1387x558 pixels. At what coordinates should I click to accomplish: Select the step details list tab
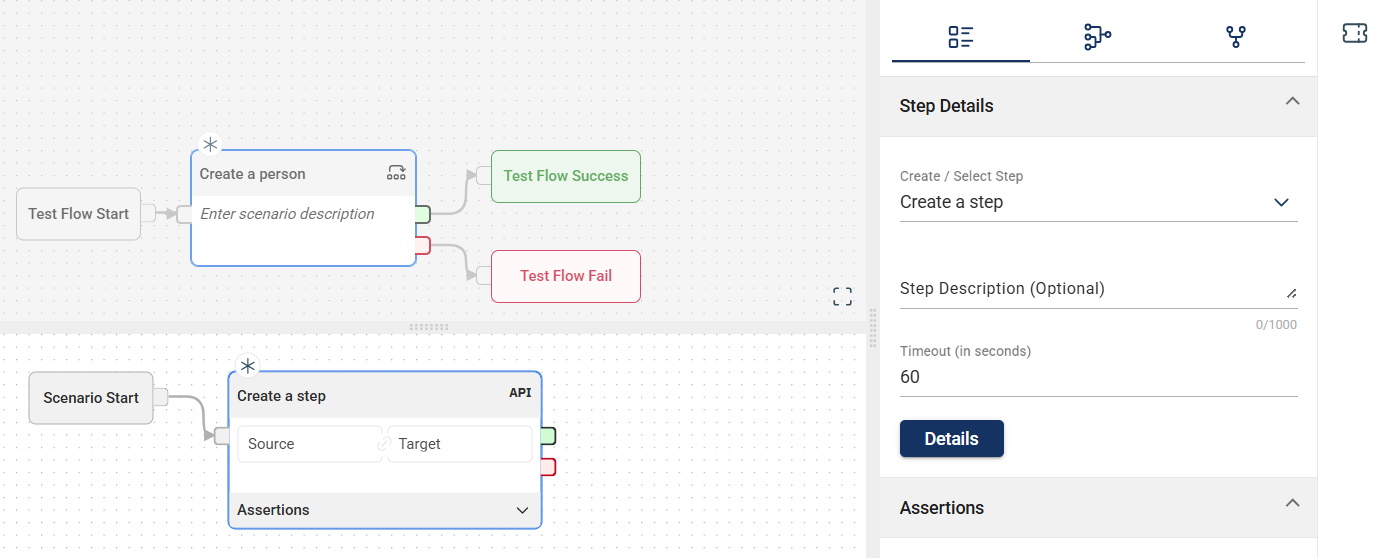[960, 37]
